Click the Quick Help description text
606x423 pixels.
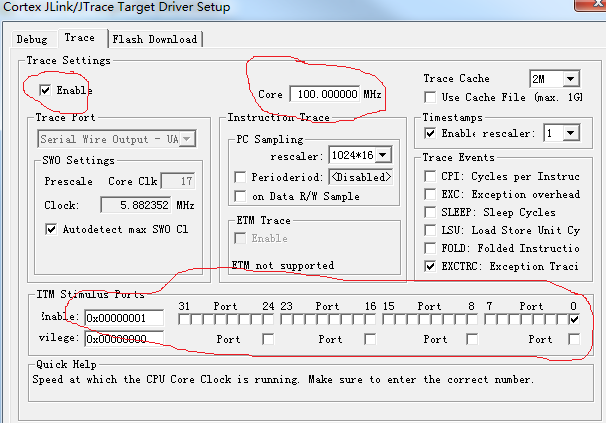click(283, 379)
